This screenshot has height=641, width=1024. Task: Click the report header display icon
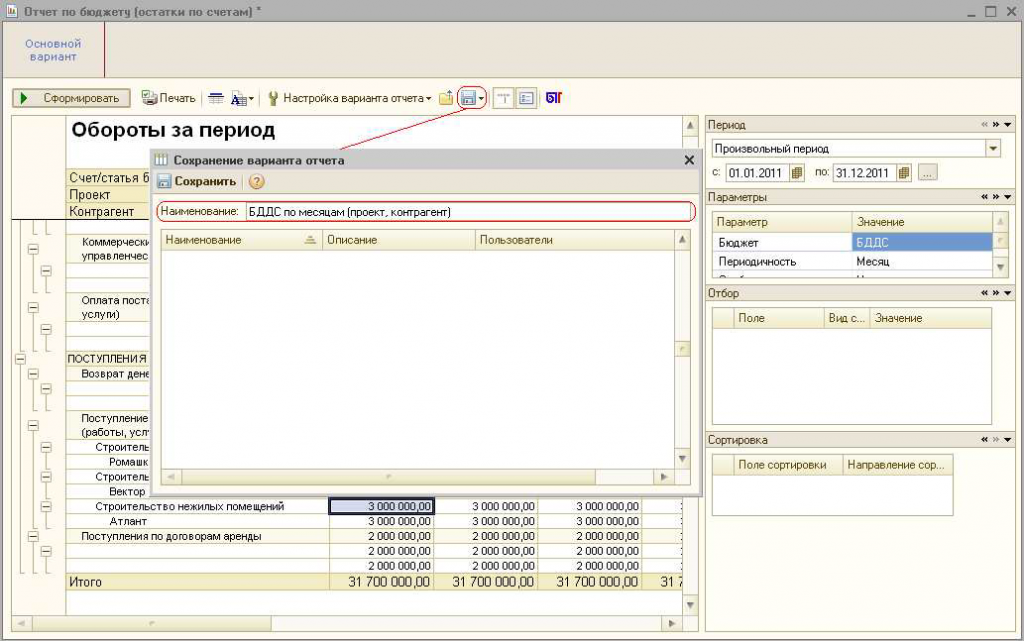[504, 98]
